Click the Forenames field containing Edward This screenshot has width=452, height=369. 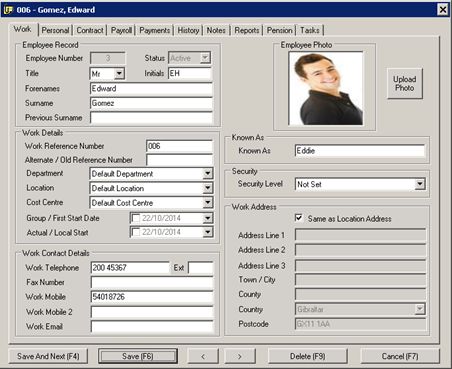pos(151,89)
